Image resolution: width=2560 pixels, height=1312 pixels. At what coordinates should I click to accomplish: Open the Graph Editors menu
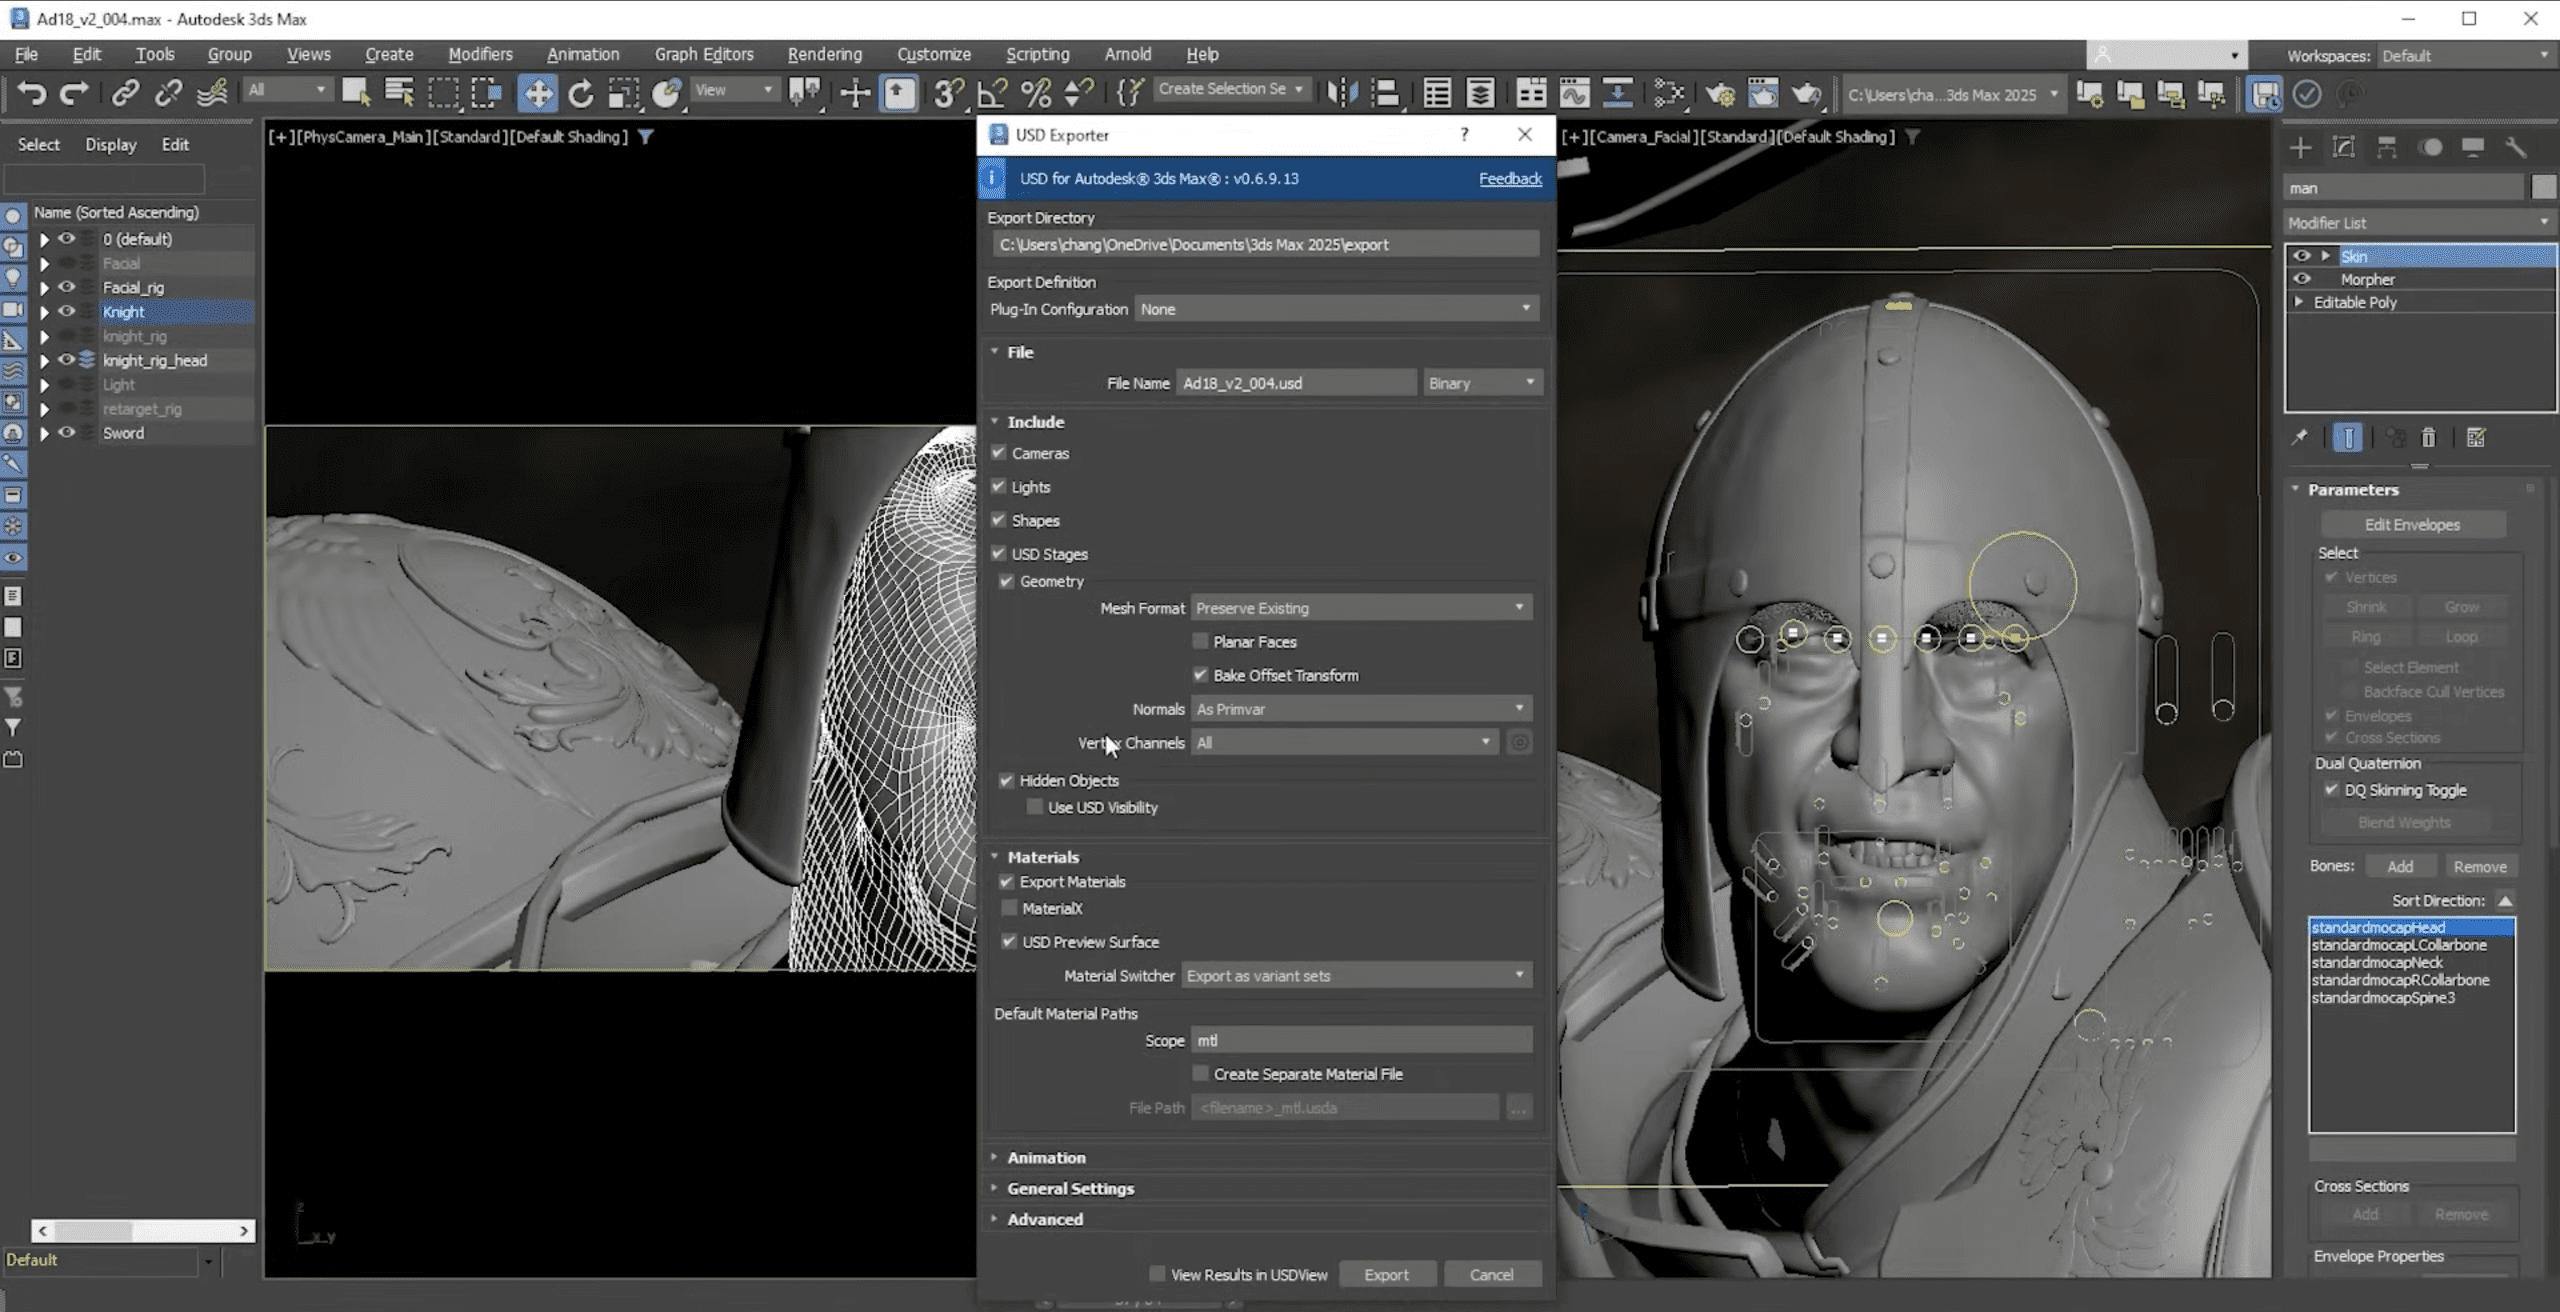tap(703, 54)
